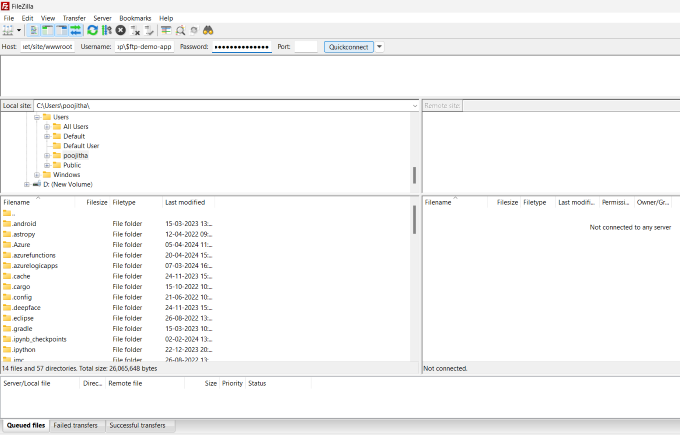Expand the Windows folder tree node
The height and width of the screenshot is (435, 680).
[37, 175]
